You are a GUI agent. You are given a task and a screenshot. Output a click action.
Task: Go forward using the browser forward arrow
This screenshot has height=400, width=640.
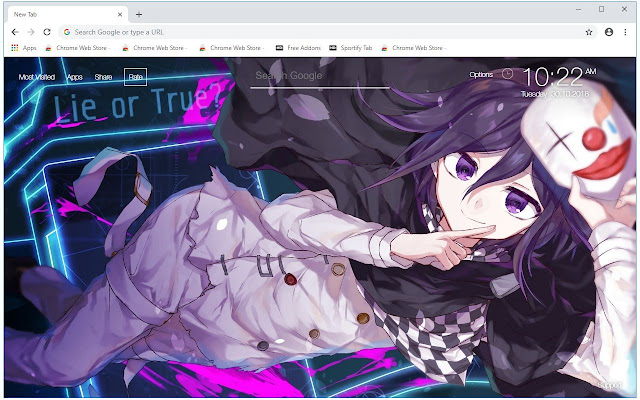point(31,32)
